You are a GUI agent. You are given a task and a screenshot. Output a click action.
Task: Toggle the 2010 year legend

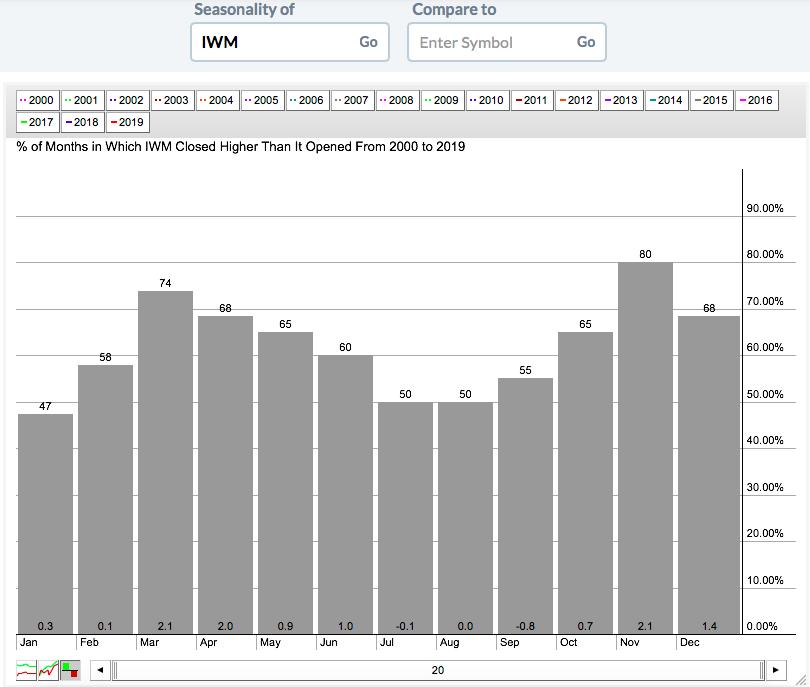pos(487,100)
